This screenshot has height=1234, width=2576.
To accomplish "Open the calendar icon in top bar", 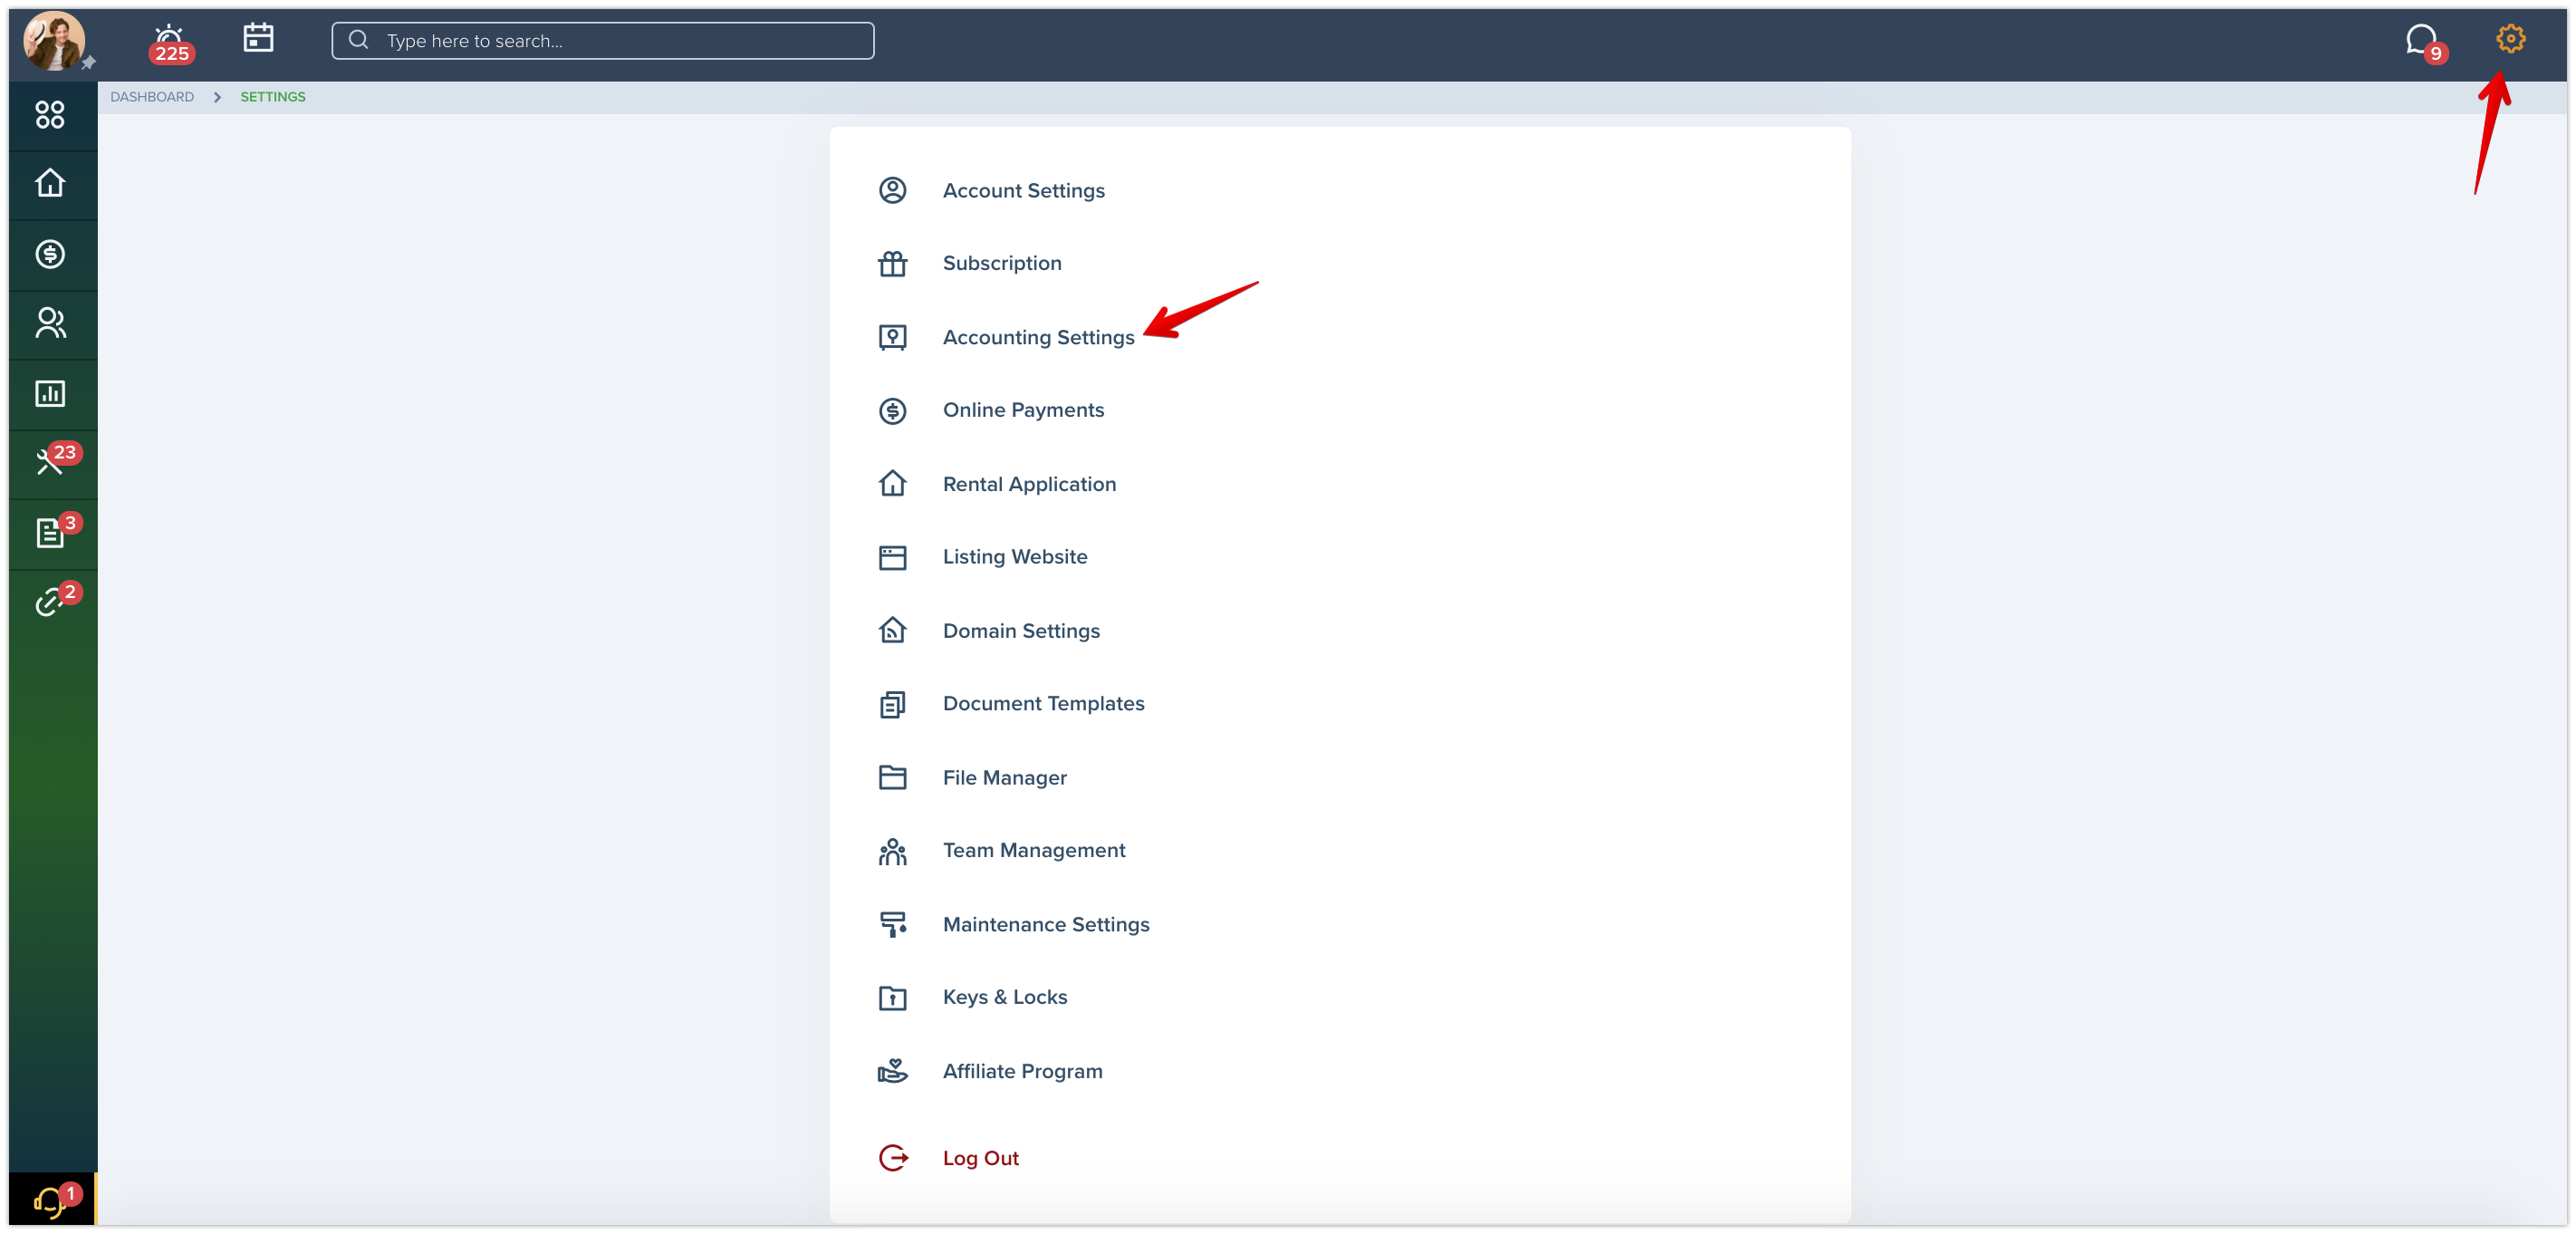I will click(258, 38).
